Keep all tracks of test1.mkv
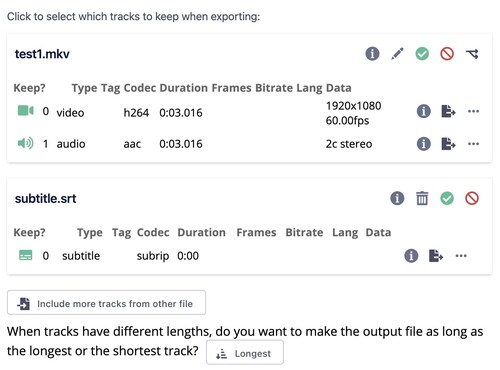 tap(422, 53)
